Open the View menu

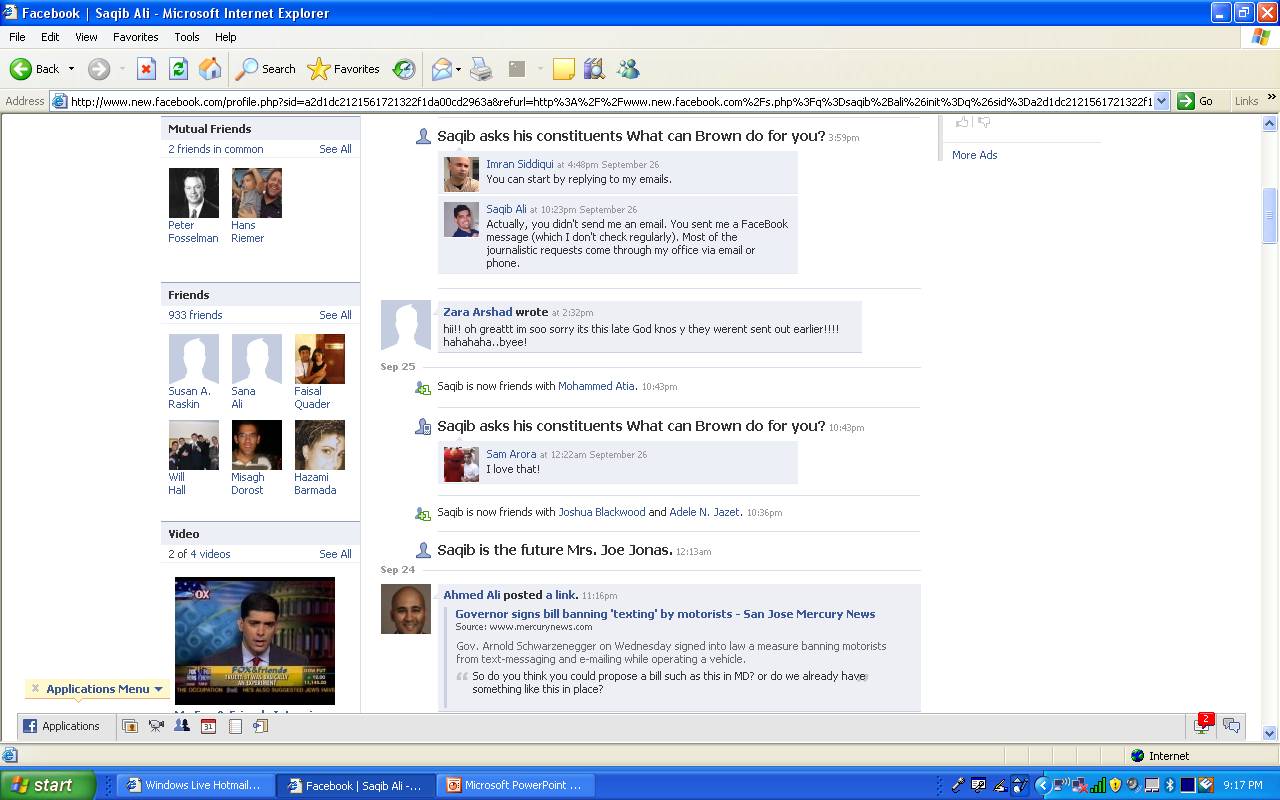point(86,37)
